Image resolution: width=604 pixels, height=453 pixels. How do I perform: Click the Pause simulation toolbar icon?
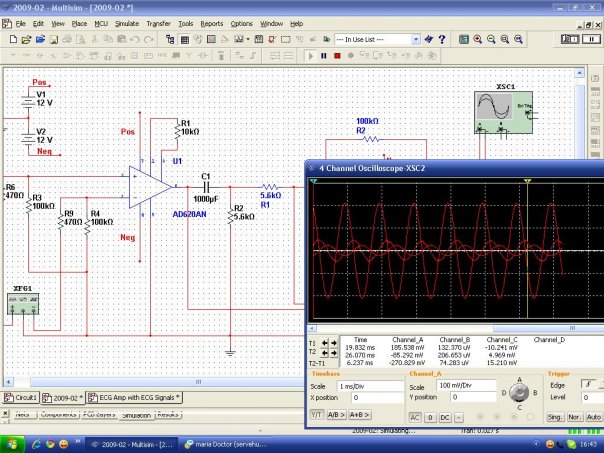[x=324, y=56]
